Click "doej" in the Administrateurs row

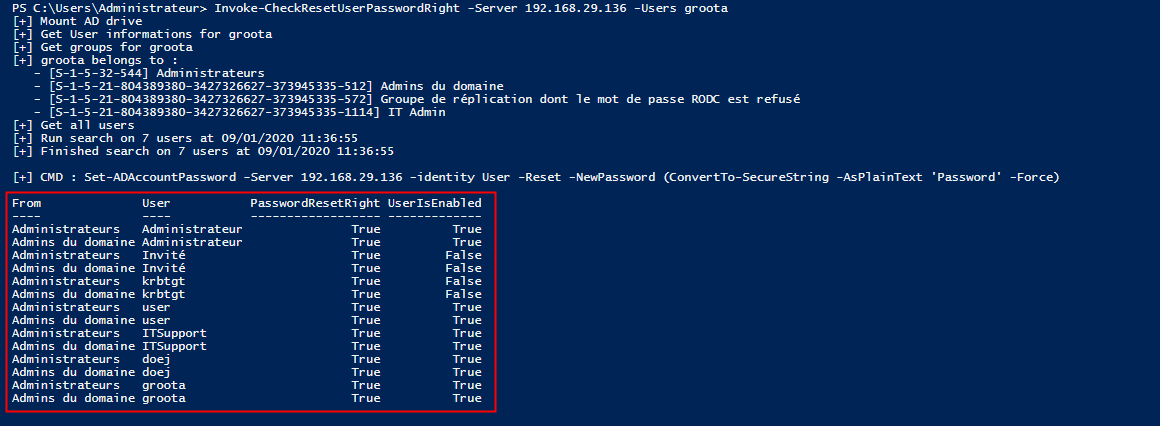pyautogui.click(x=156, y=359)
